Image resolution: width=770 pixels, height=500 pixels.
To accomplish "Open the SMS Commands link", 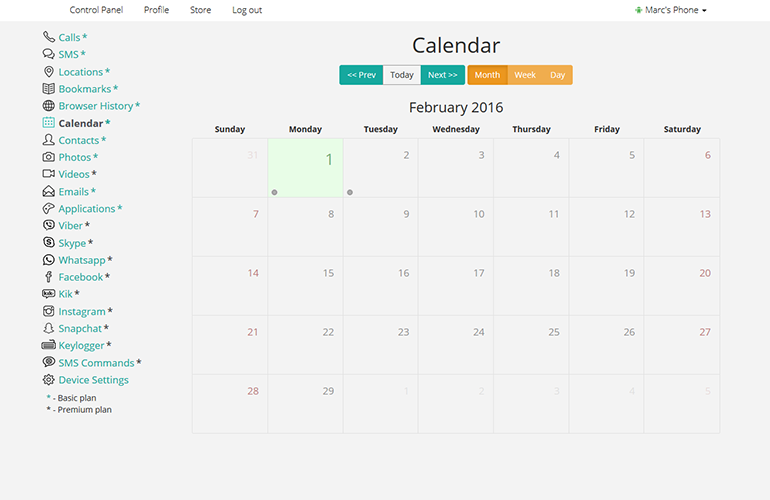I will (96, 363).
